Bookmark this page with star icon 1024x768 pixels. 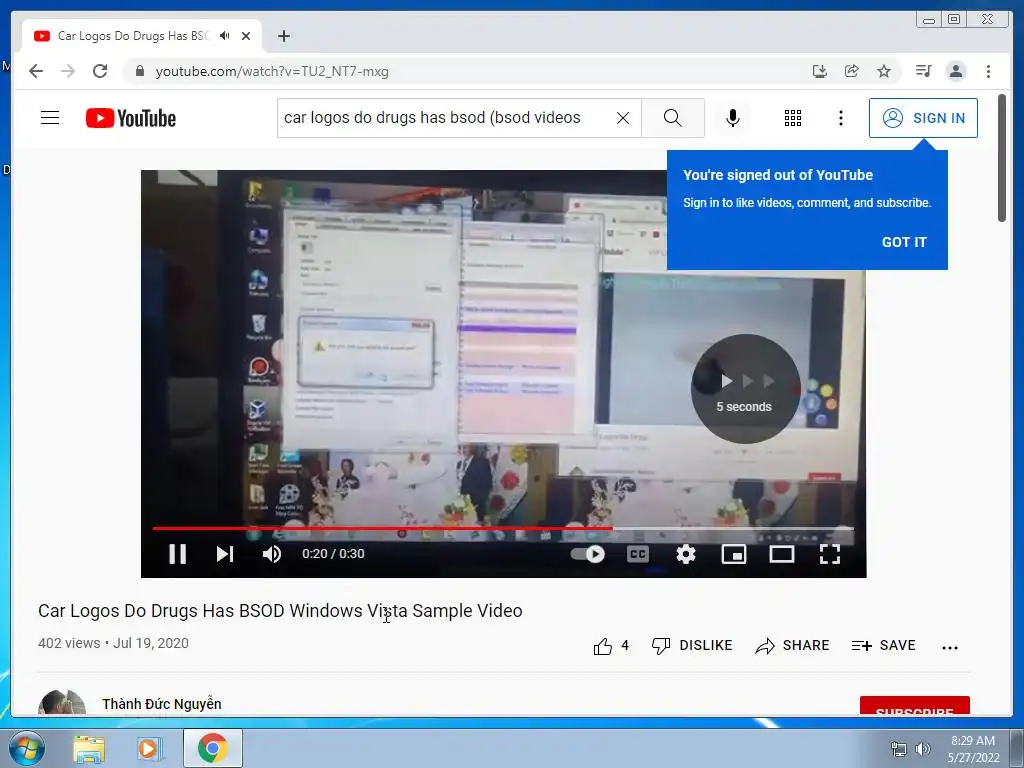tap(884, 71)
